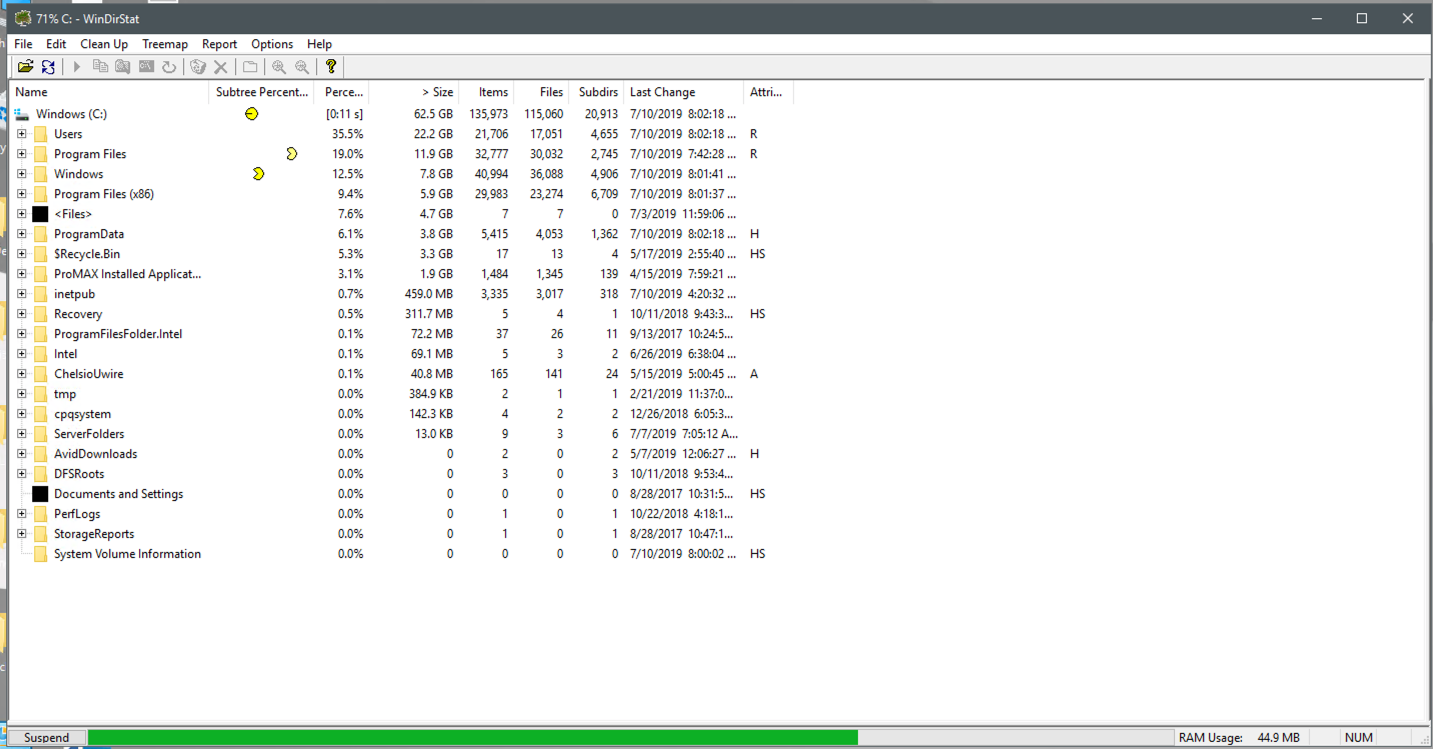Viewport: 1433px width, 749px height.
Task: Expand the Windows folder node
Action: 22,174
